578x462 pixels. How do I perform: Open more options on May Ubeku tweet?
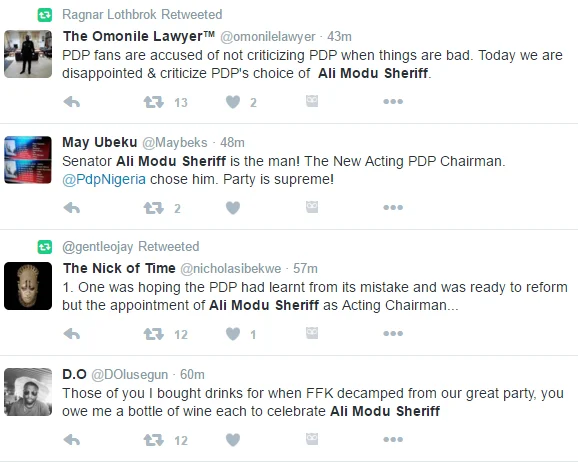coord(393,208)
